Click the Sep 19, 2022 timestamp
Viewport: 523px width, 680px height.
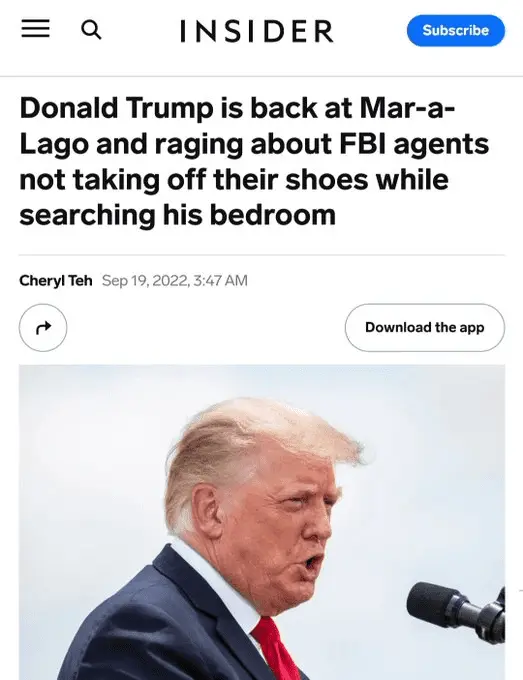[x=175, y=281]
